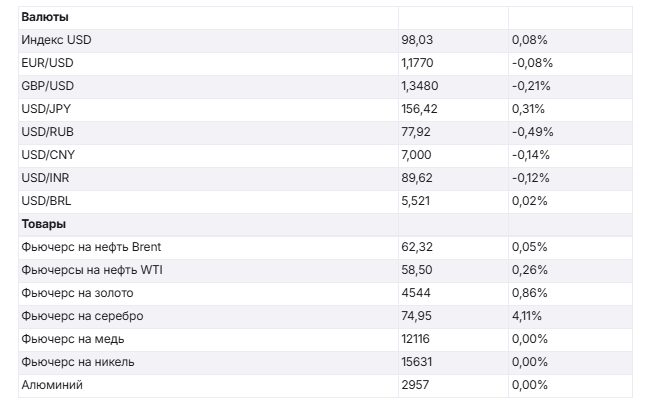Click the Фьючерс на золото label
The image size is (648, 405).
77,293
